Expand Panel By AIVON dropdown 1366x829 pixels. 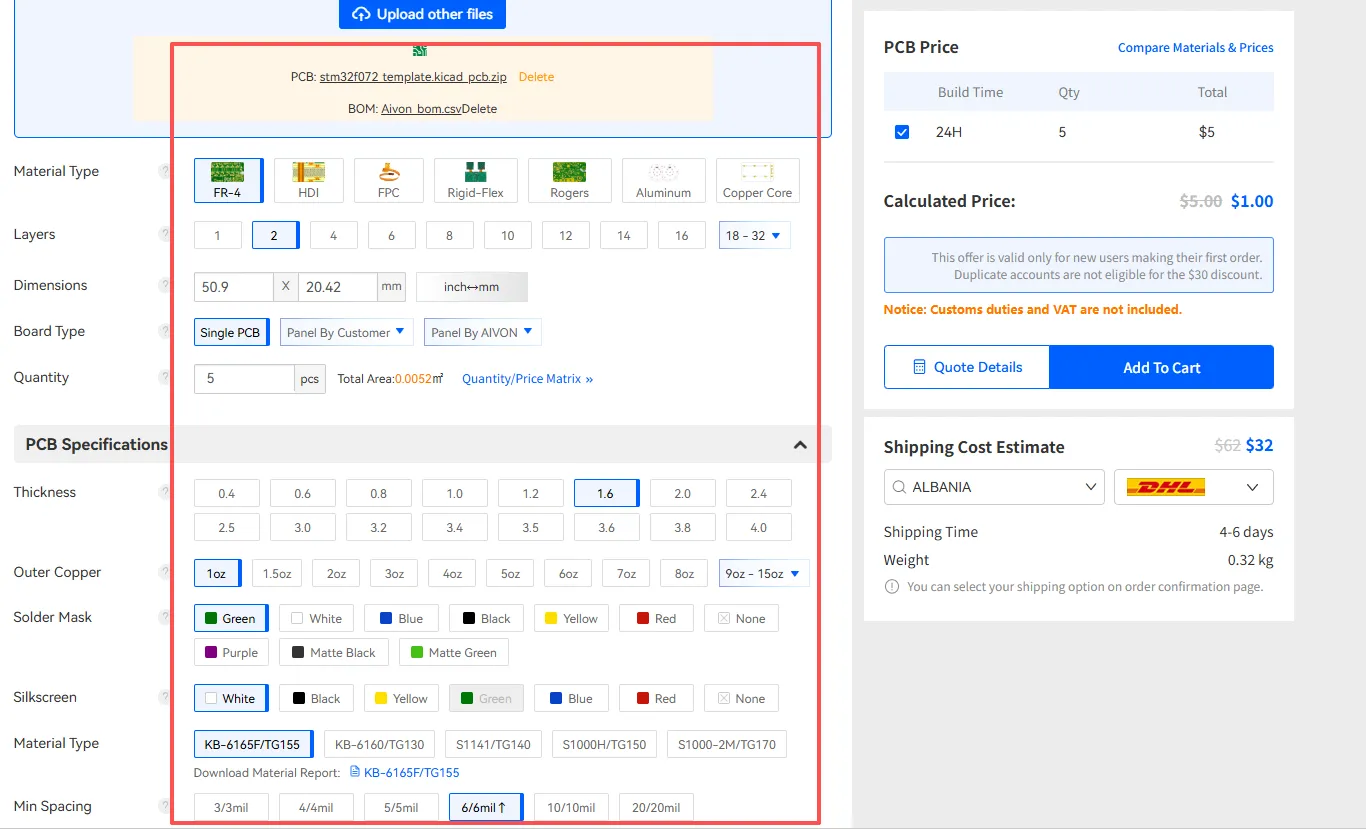coord(482,332)
